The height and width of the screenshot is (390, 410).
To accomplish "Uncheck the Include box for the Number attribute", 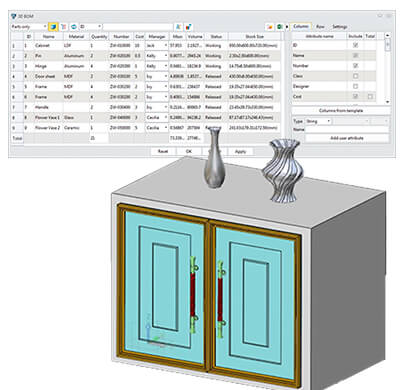I will (355, 66).
